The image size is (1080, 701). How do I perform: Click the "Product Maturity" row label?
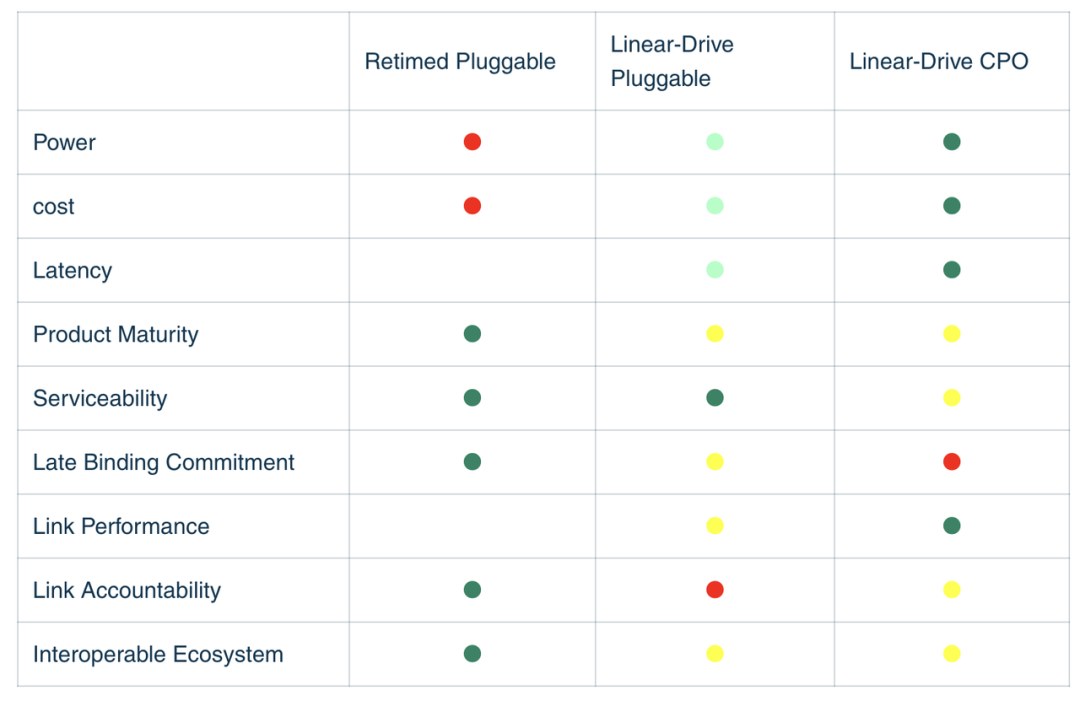116,334
